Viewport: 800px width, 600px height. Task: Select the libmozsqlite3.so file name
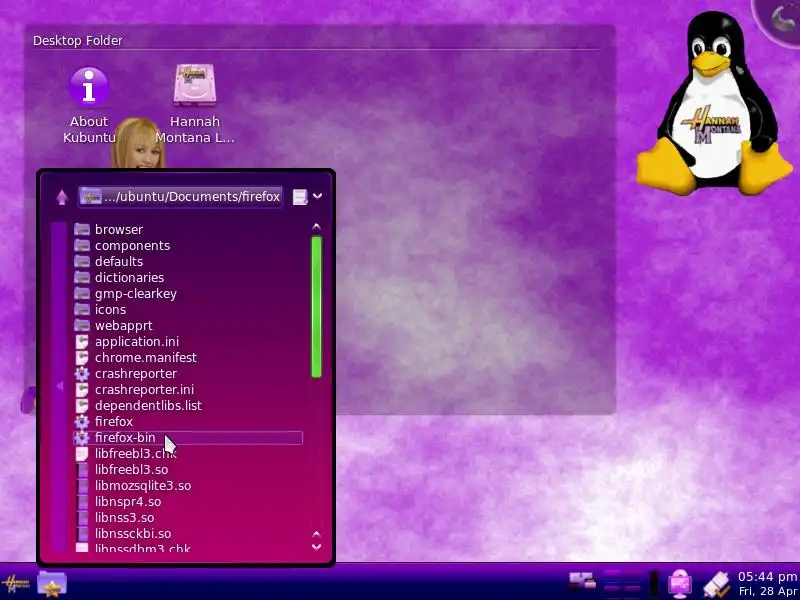point(143,486)
